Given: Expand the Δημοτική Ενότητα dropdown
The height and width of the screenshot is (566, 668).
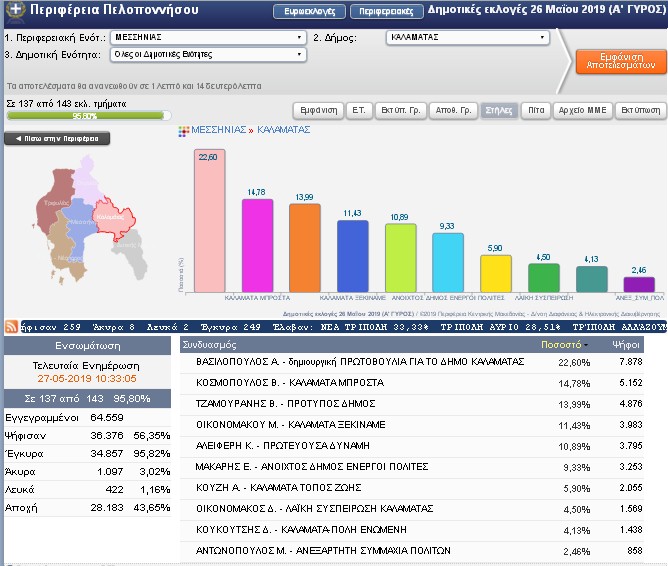Looking at the screenshot, I should 208,55.
